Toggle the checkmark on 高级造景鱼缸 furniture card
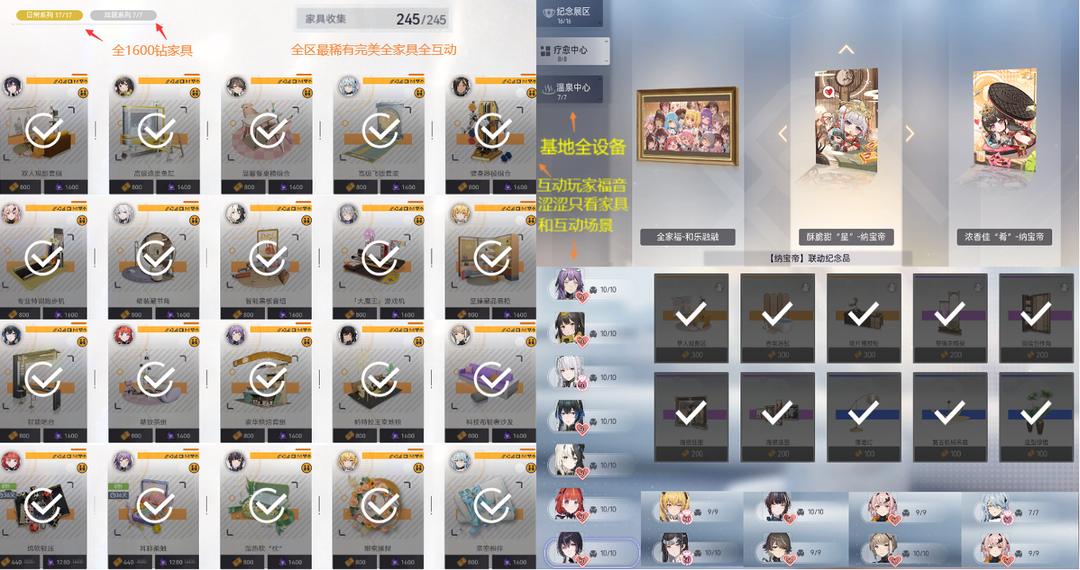 pos(156,130)
